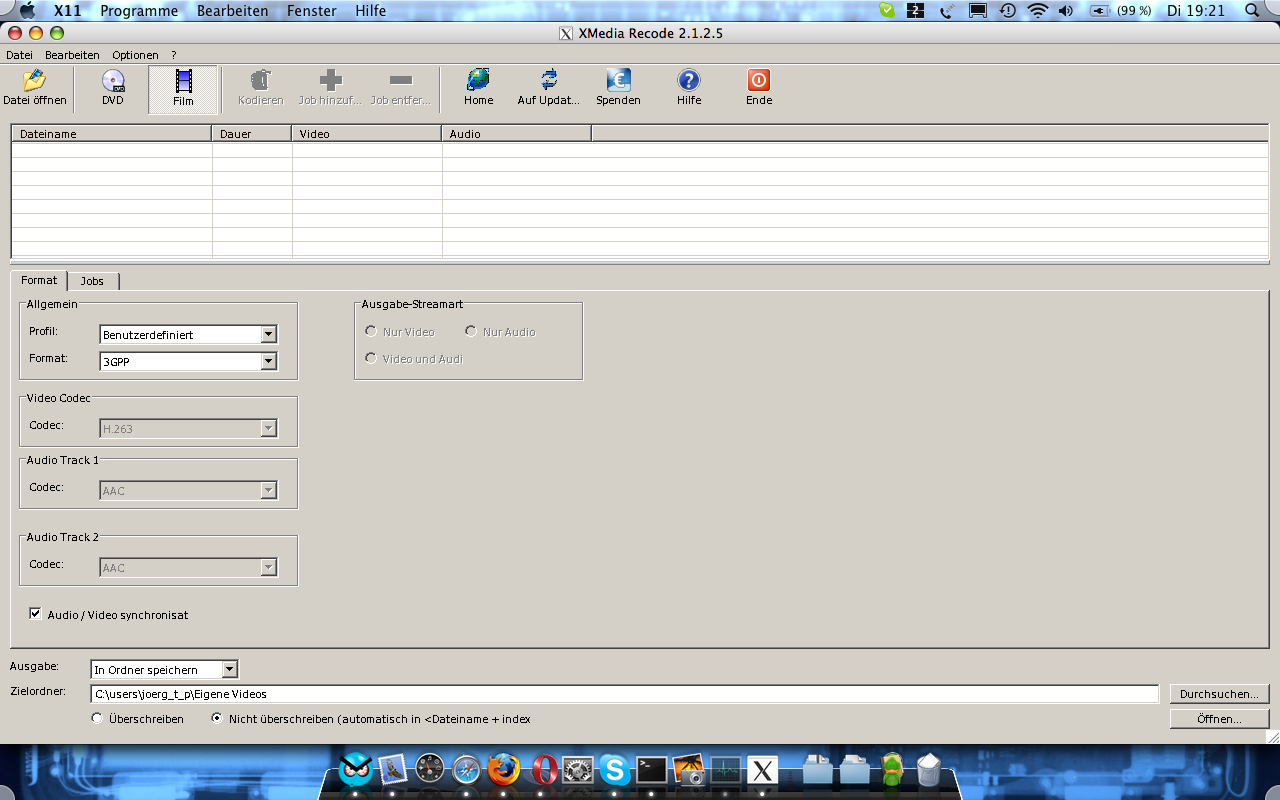Screen dimensions: 1280x800
Task: Click the Adium duck icon in dock
Action: click(892, 769)
